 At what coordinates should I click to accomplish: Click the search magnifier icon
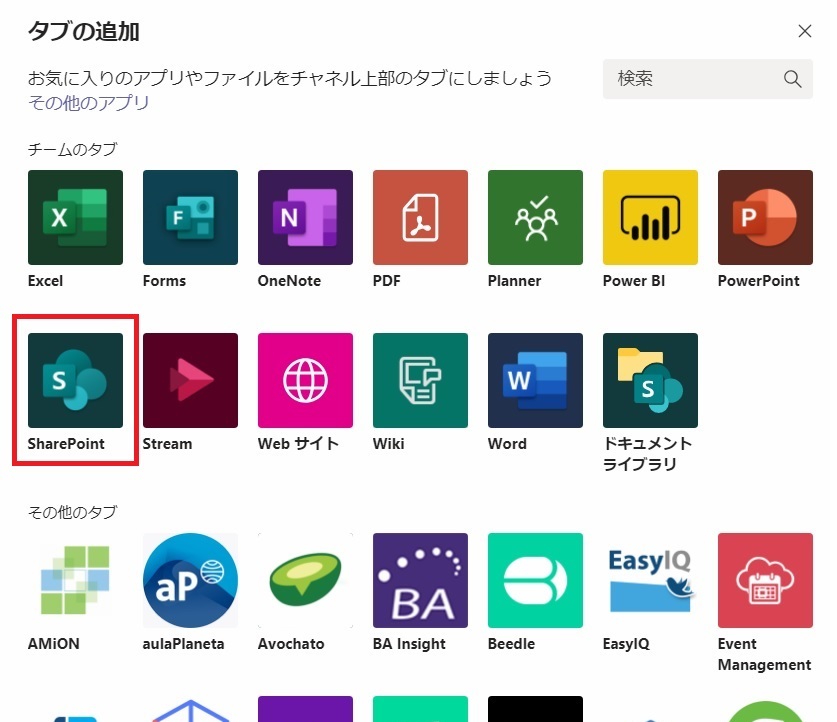point(792,79)
